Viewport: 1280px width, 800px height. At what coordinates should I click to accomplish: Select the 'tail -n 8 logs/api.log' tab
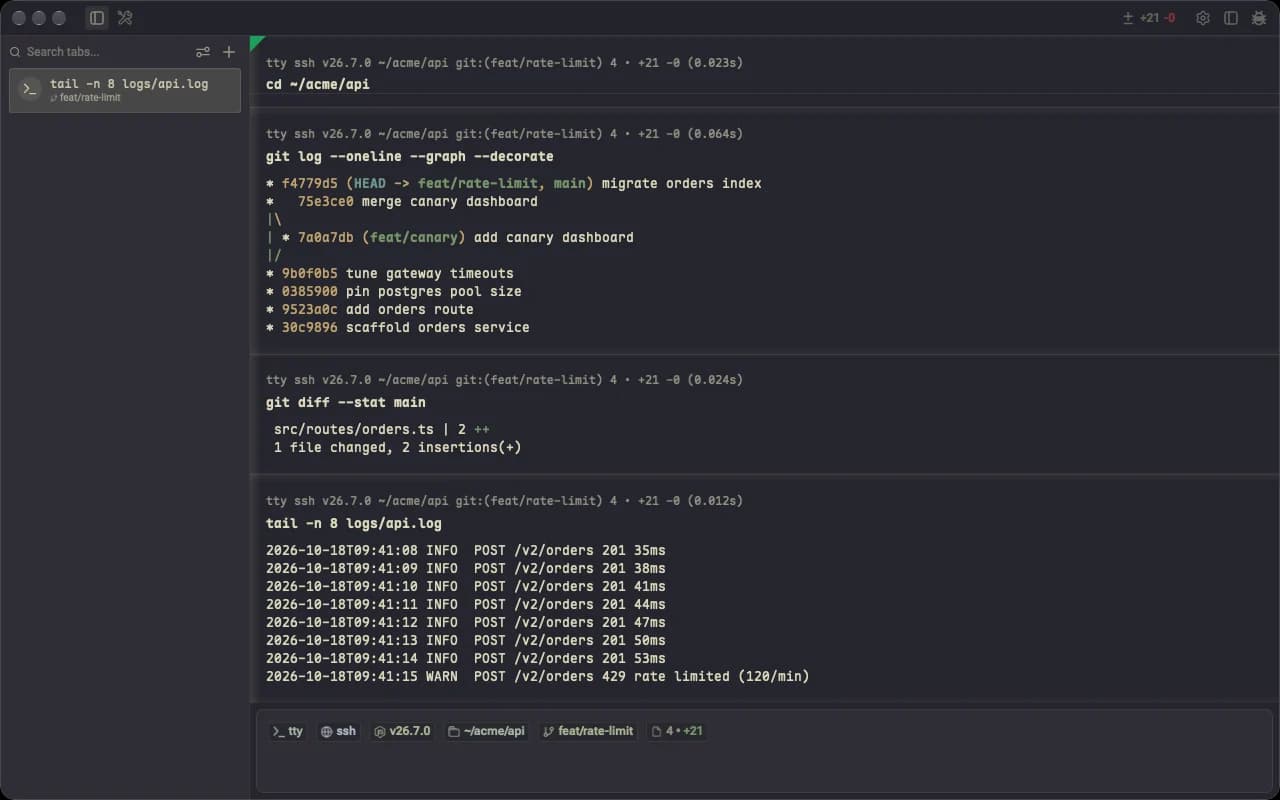pos(125,90)
